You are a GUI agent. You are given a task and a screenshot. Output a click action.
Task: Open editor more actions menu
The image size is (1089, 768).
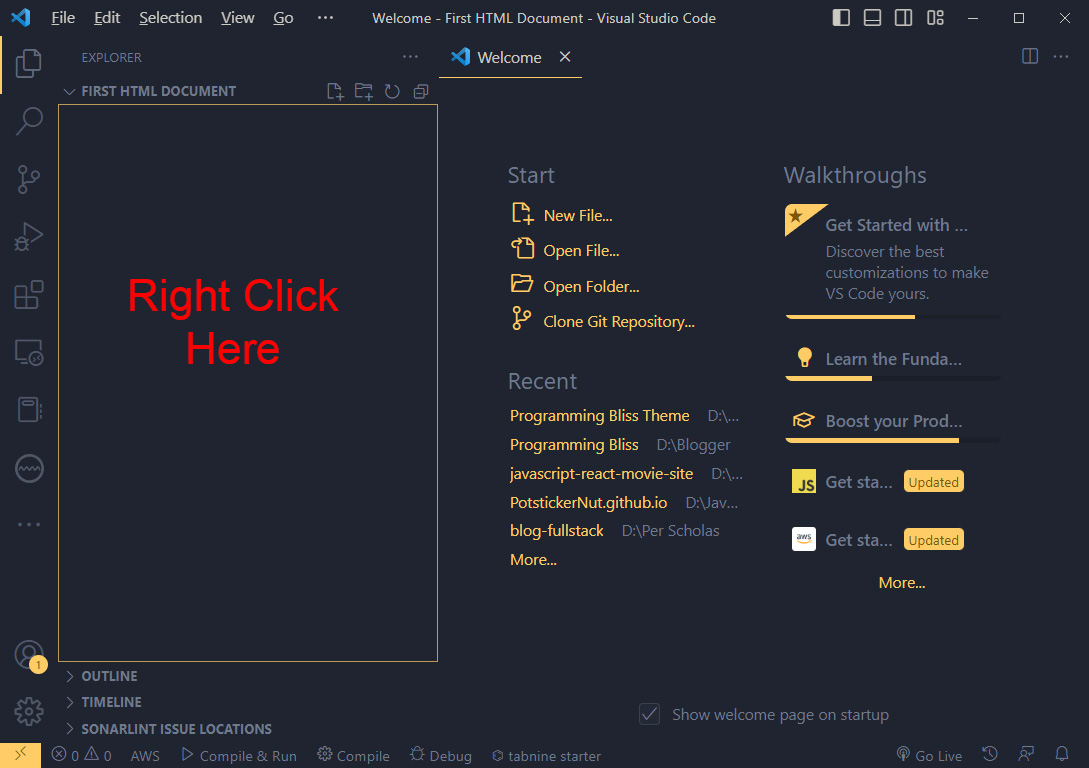(1061, 56)
